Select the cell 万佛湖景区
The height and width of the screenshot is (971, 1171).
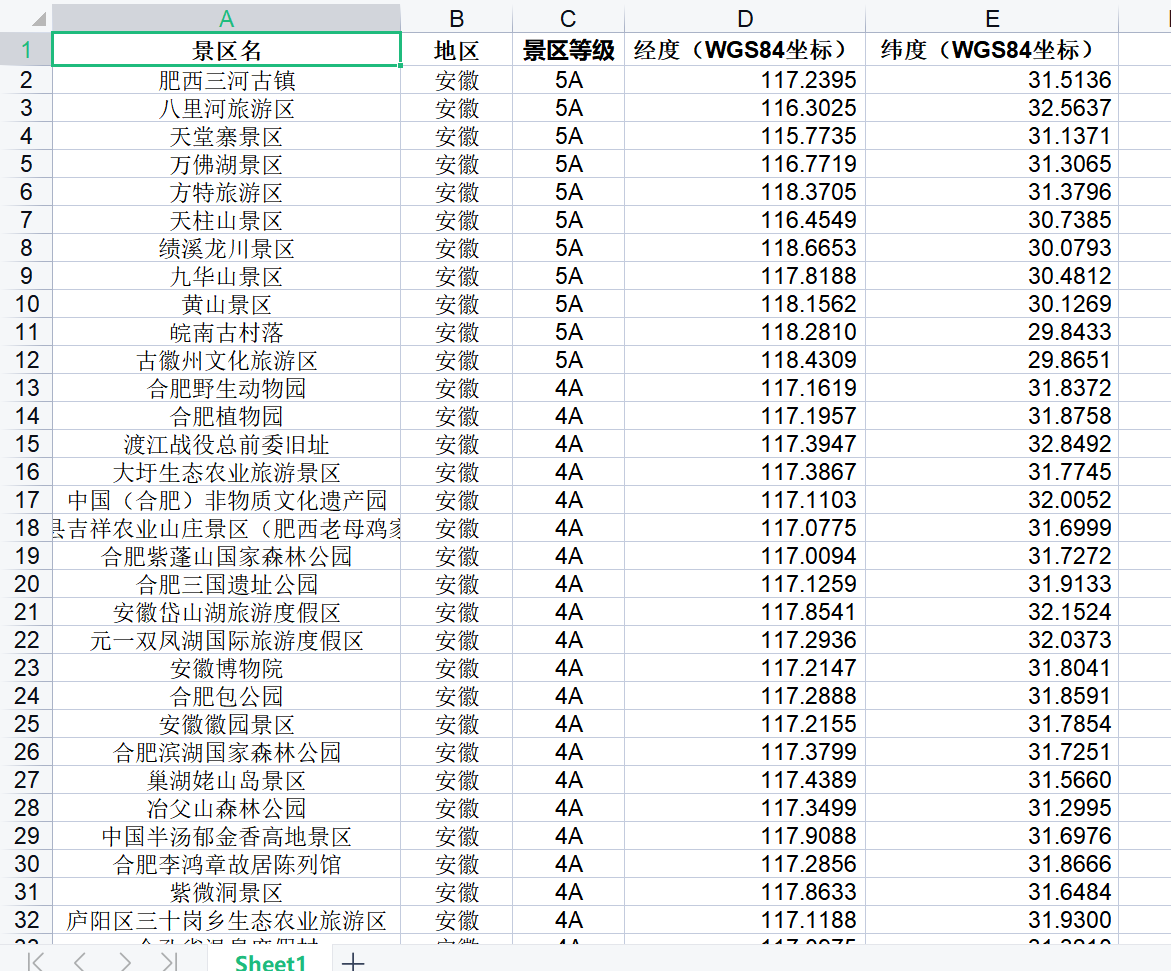pos(226,164)
